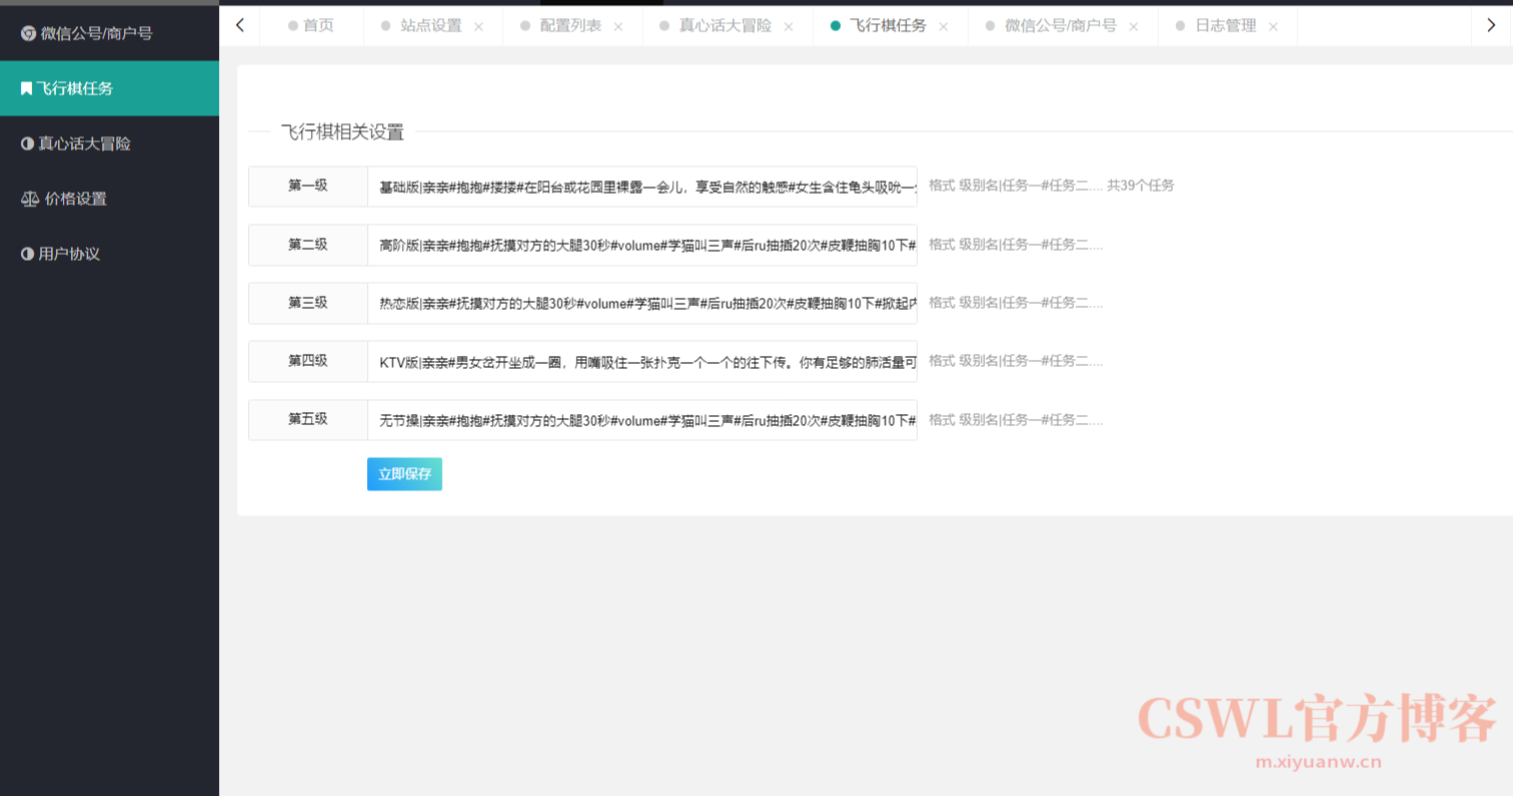The height and width of the screenshot is (796, 1513).
Task: Open 真心话大冒险 in the sidebar
Action: click(84, 144)
